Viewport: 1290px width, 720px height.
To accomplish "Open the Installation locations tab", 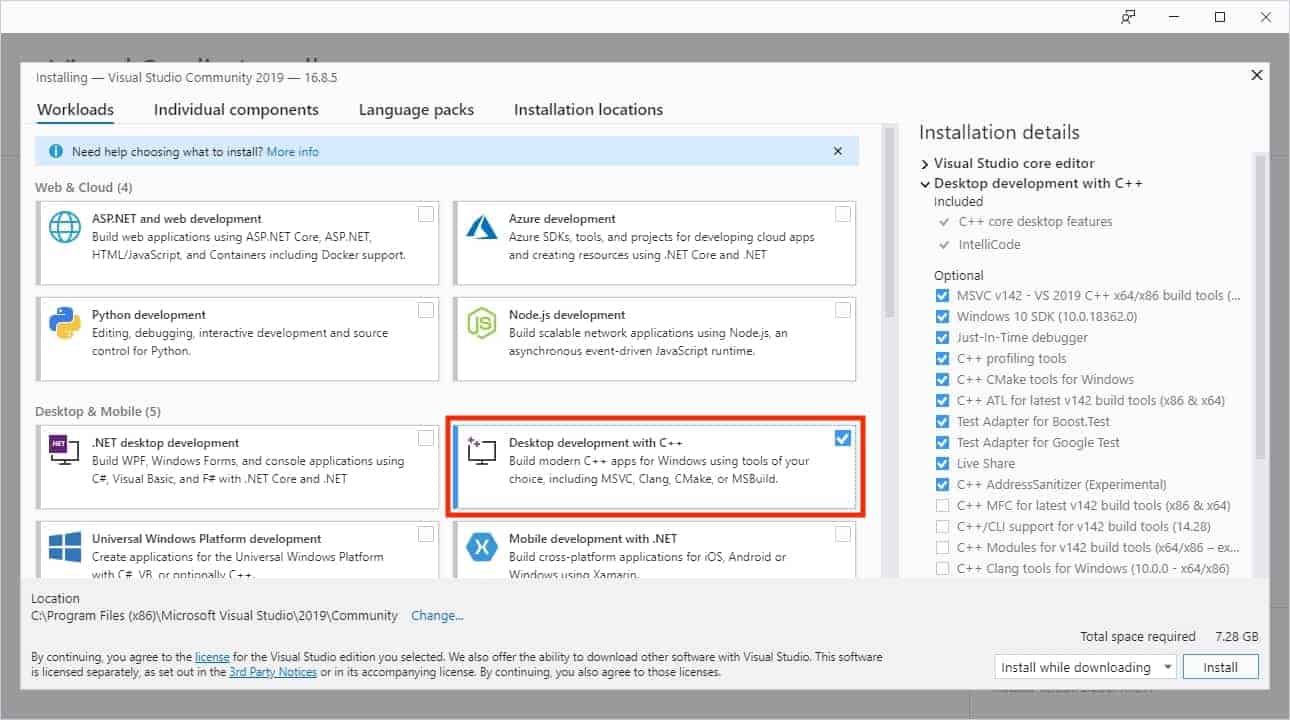I will pyautogui.click(x=588, y=110).
